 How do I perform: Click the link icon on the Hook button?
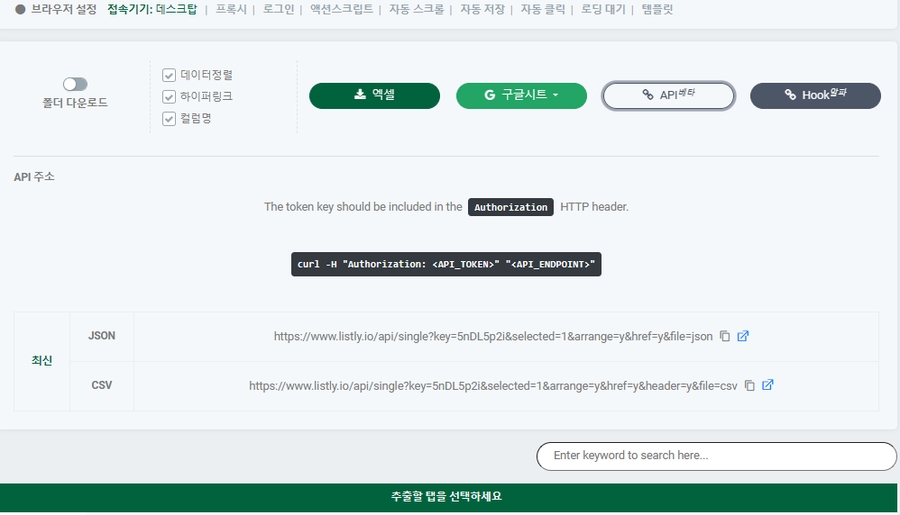(790, 95)
